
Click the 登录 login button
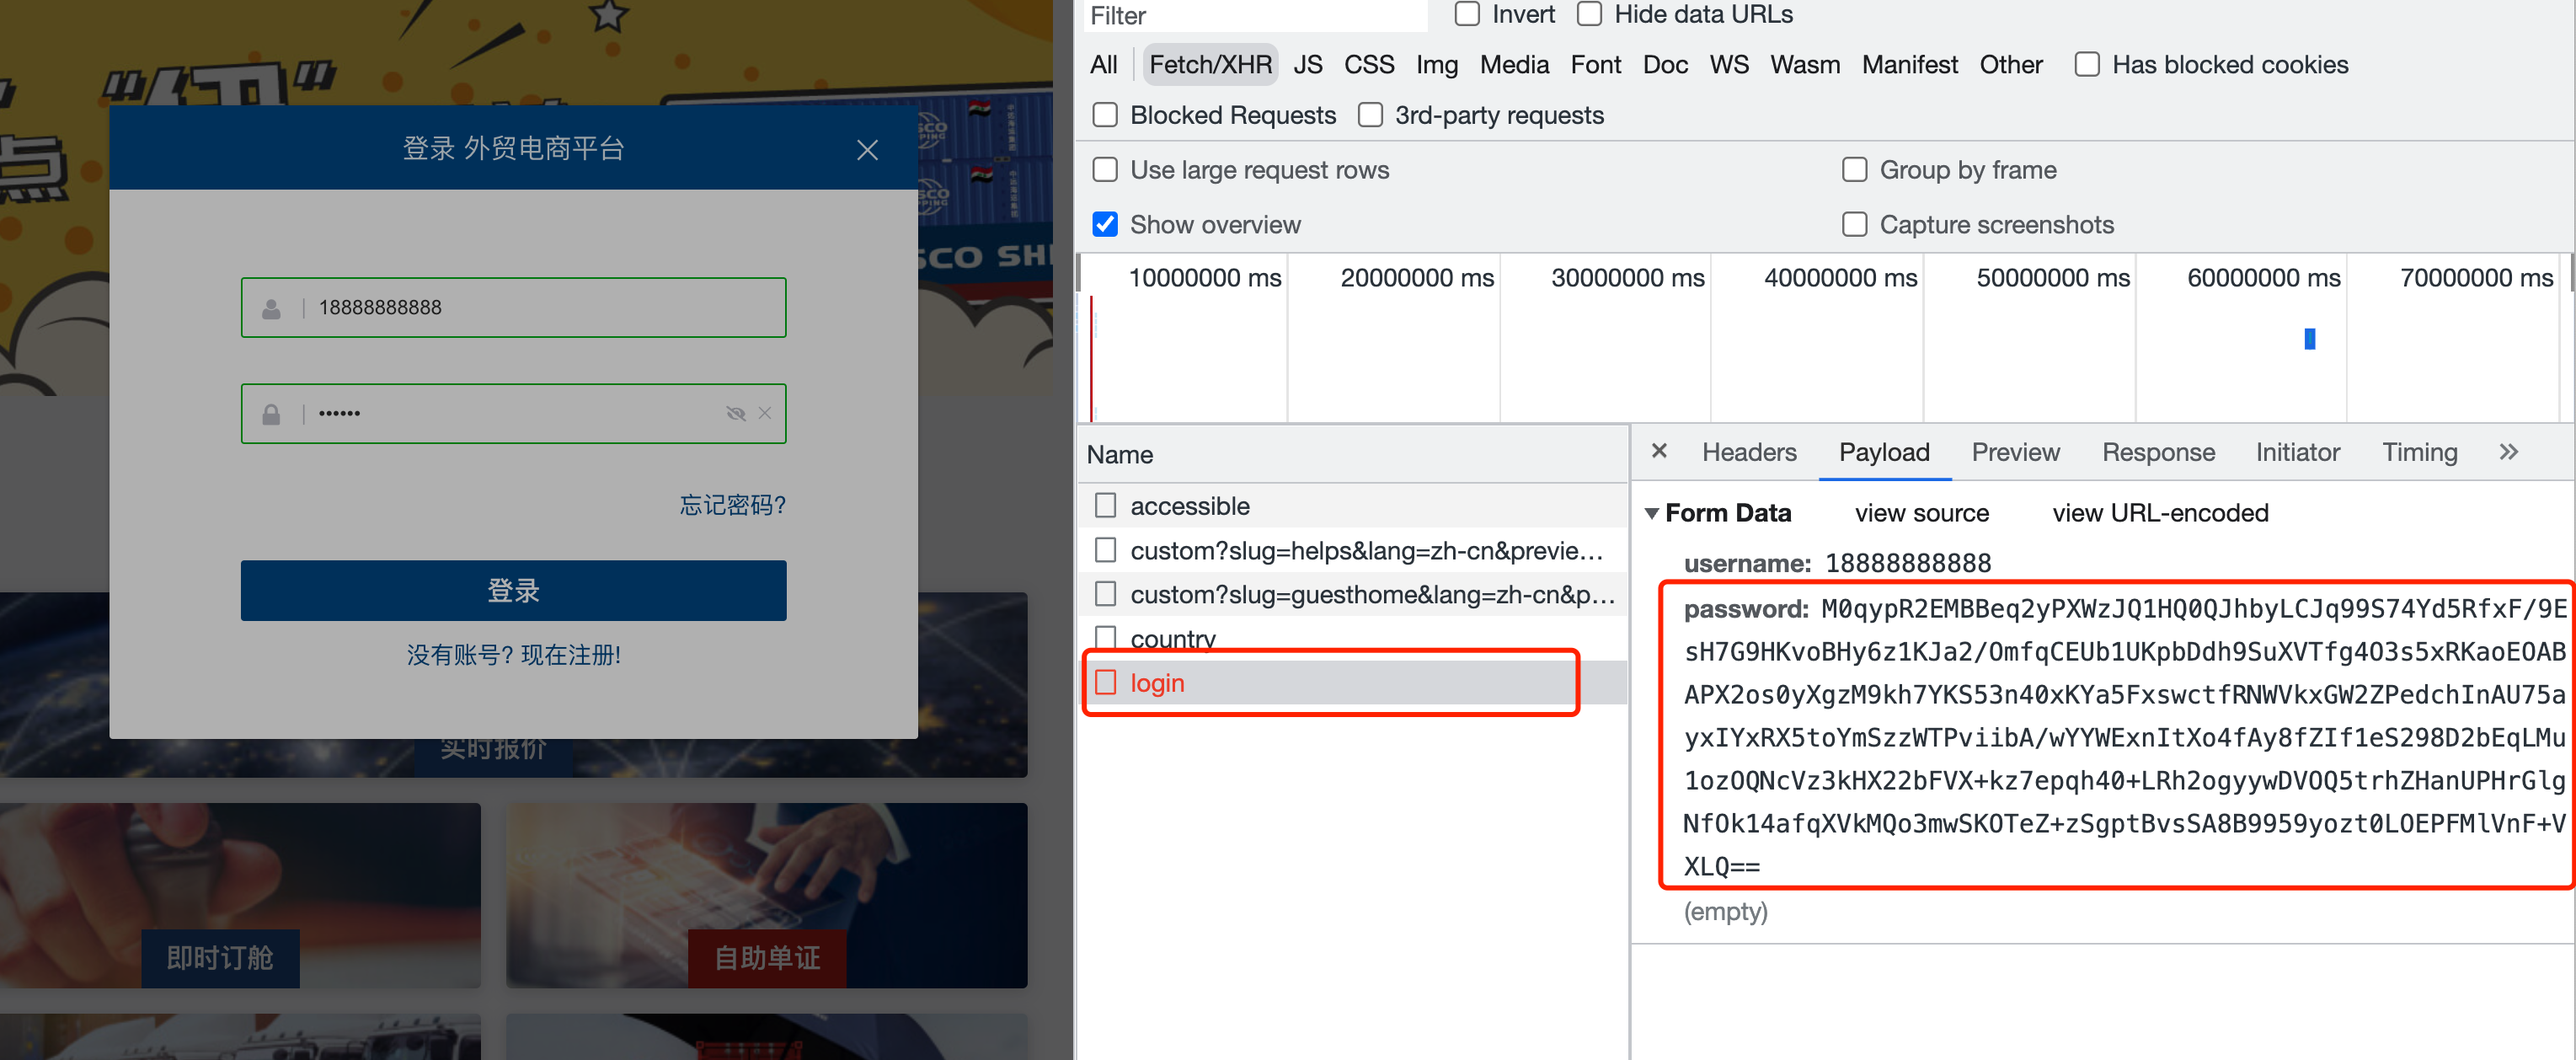tap(513, 590)
